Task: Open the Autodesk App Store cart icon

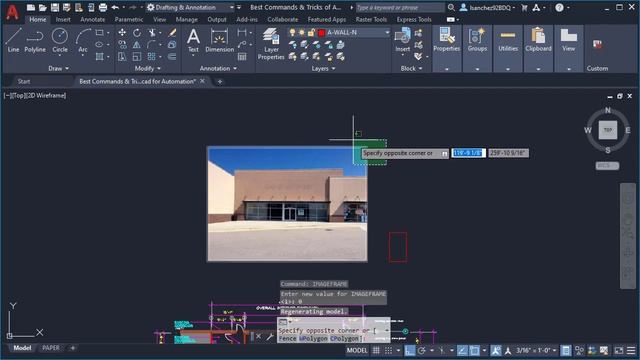Action: coord(524,7)
